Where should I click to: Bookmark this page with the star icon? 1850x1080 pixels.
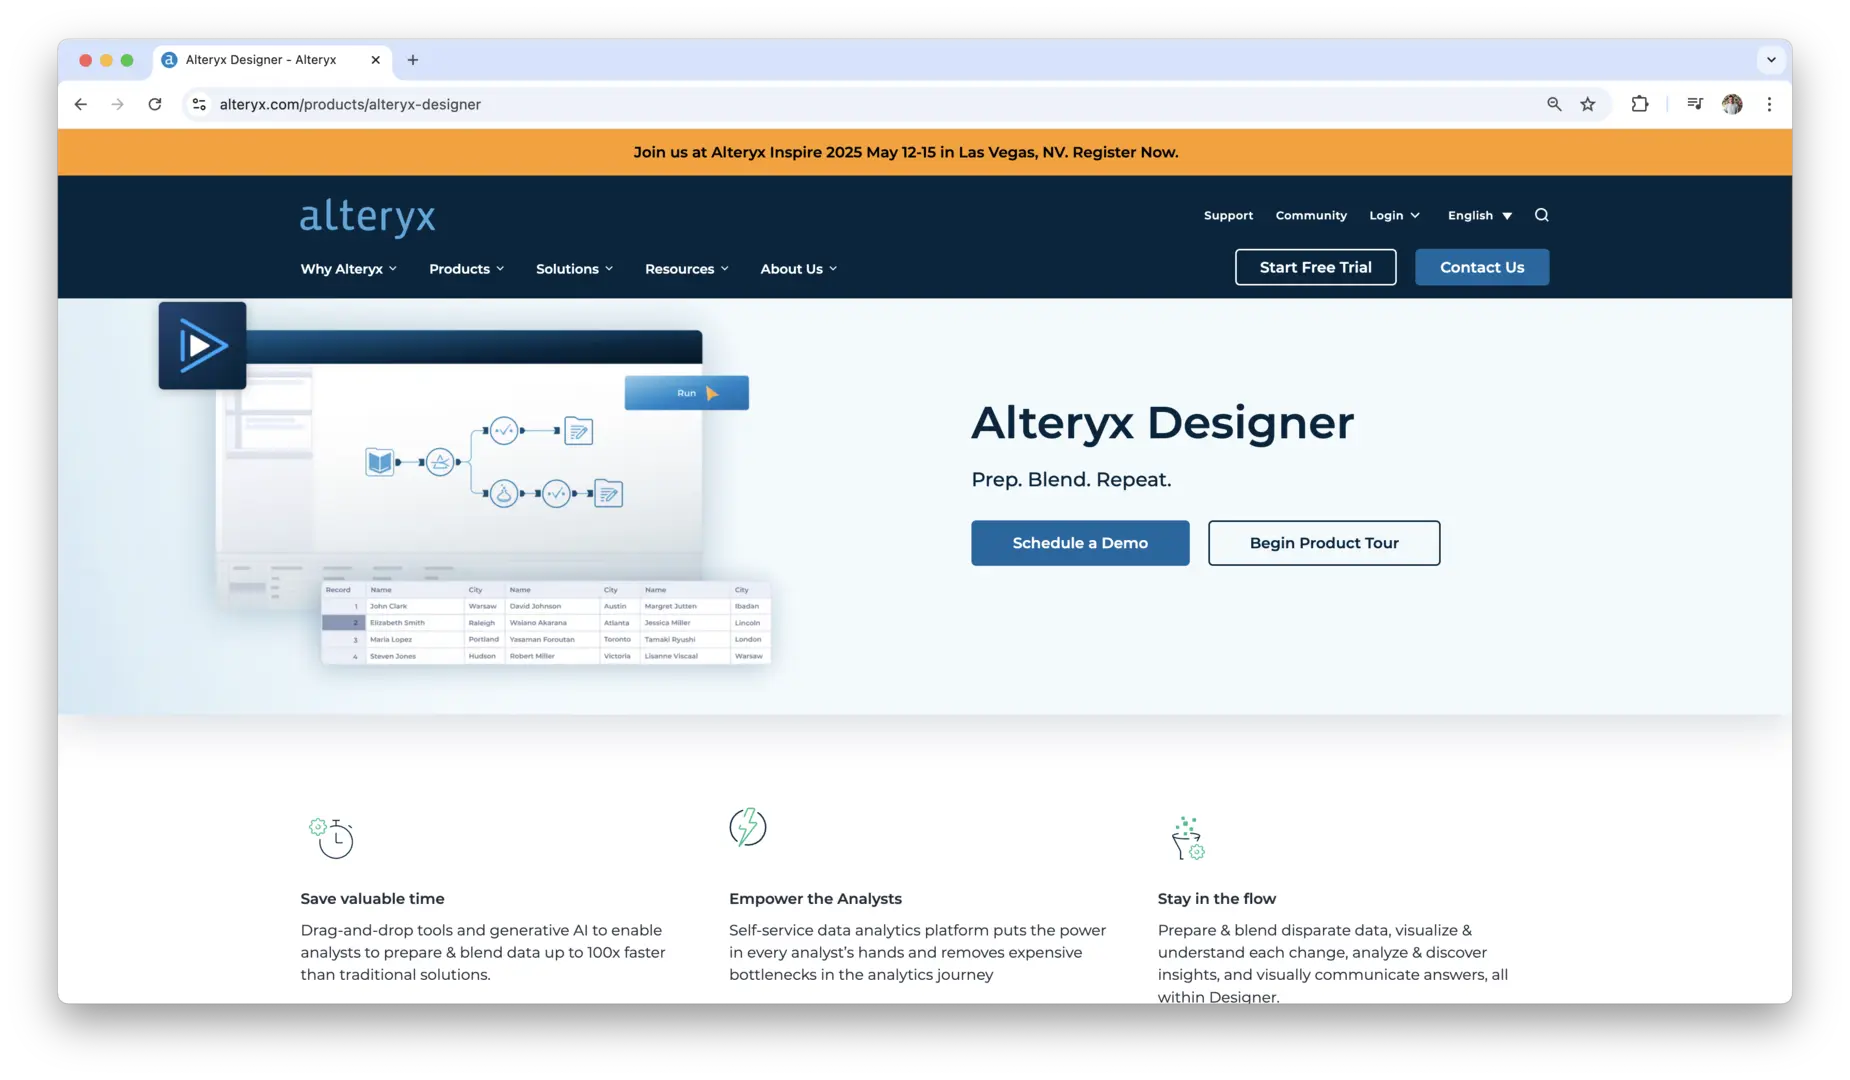pos(1588,104)
